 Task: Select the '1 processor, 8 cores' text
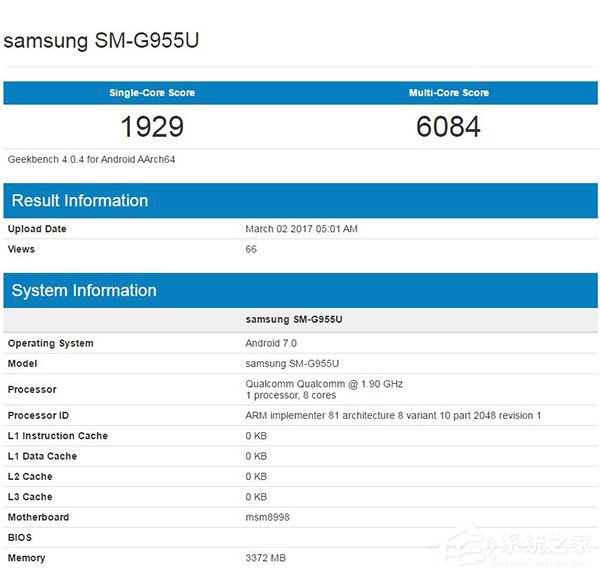click(x=291, y=395)
